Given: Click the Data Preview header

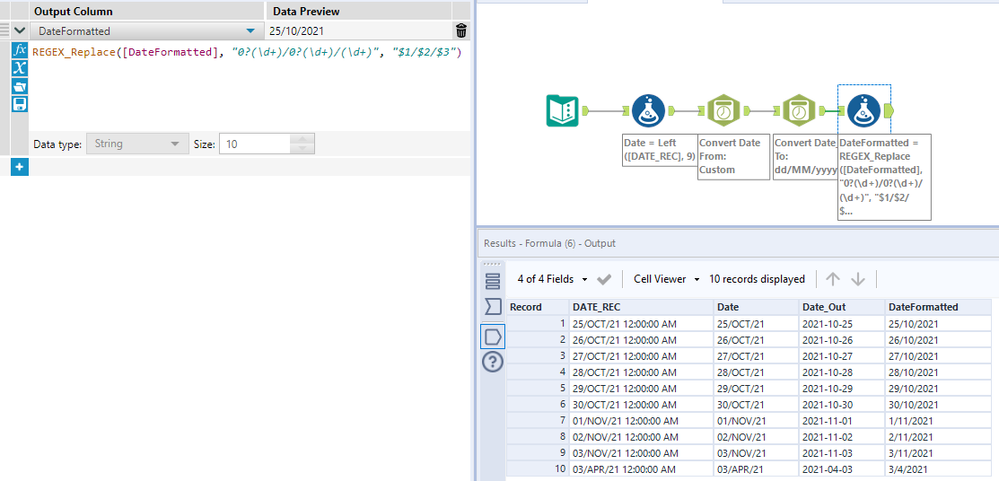Looking at the screenshot, I should (x=358, y=11).
